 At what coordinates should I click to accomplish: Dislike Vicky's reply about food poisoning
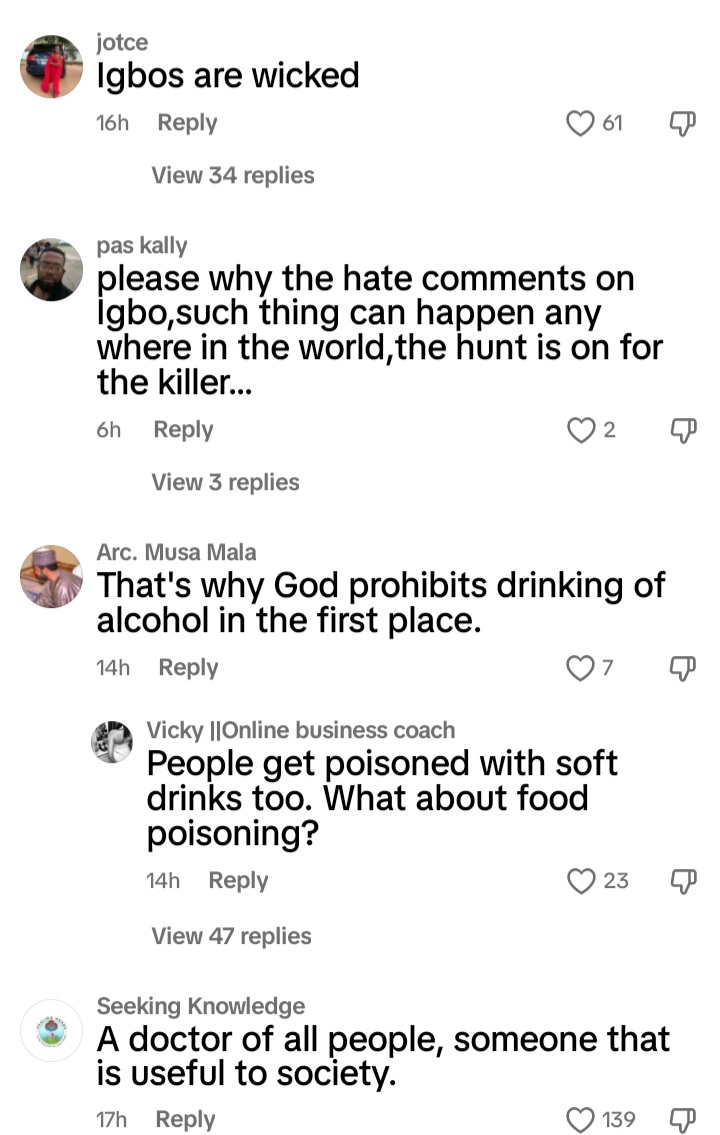(681, 881)
